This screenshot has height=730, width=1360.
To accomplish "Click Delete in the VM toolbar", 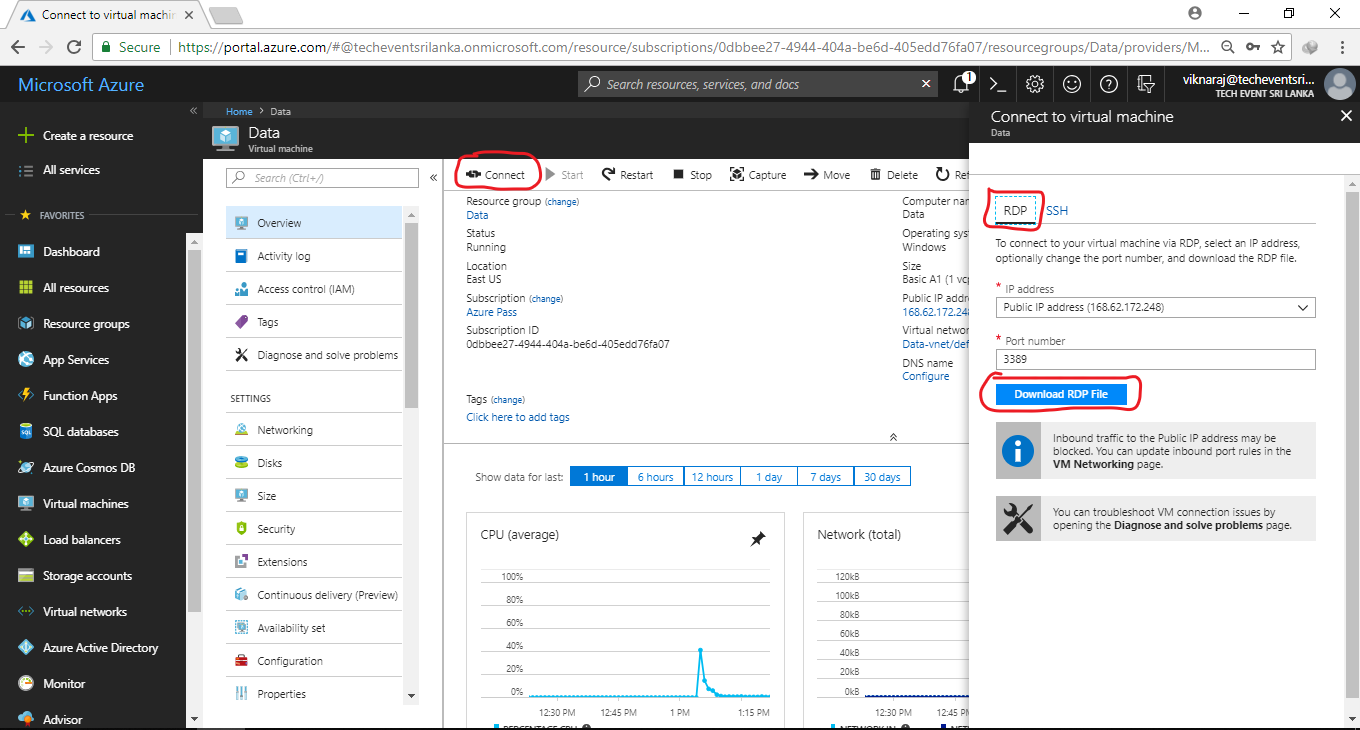I will coord(893,175).
